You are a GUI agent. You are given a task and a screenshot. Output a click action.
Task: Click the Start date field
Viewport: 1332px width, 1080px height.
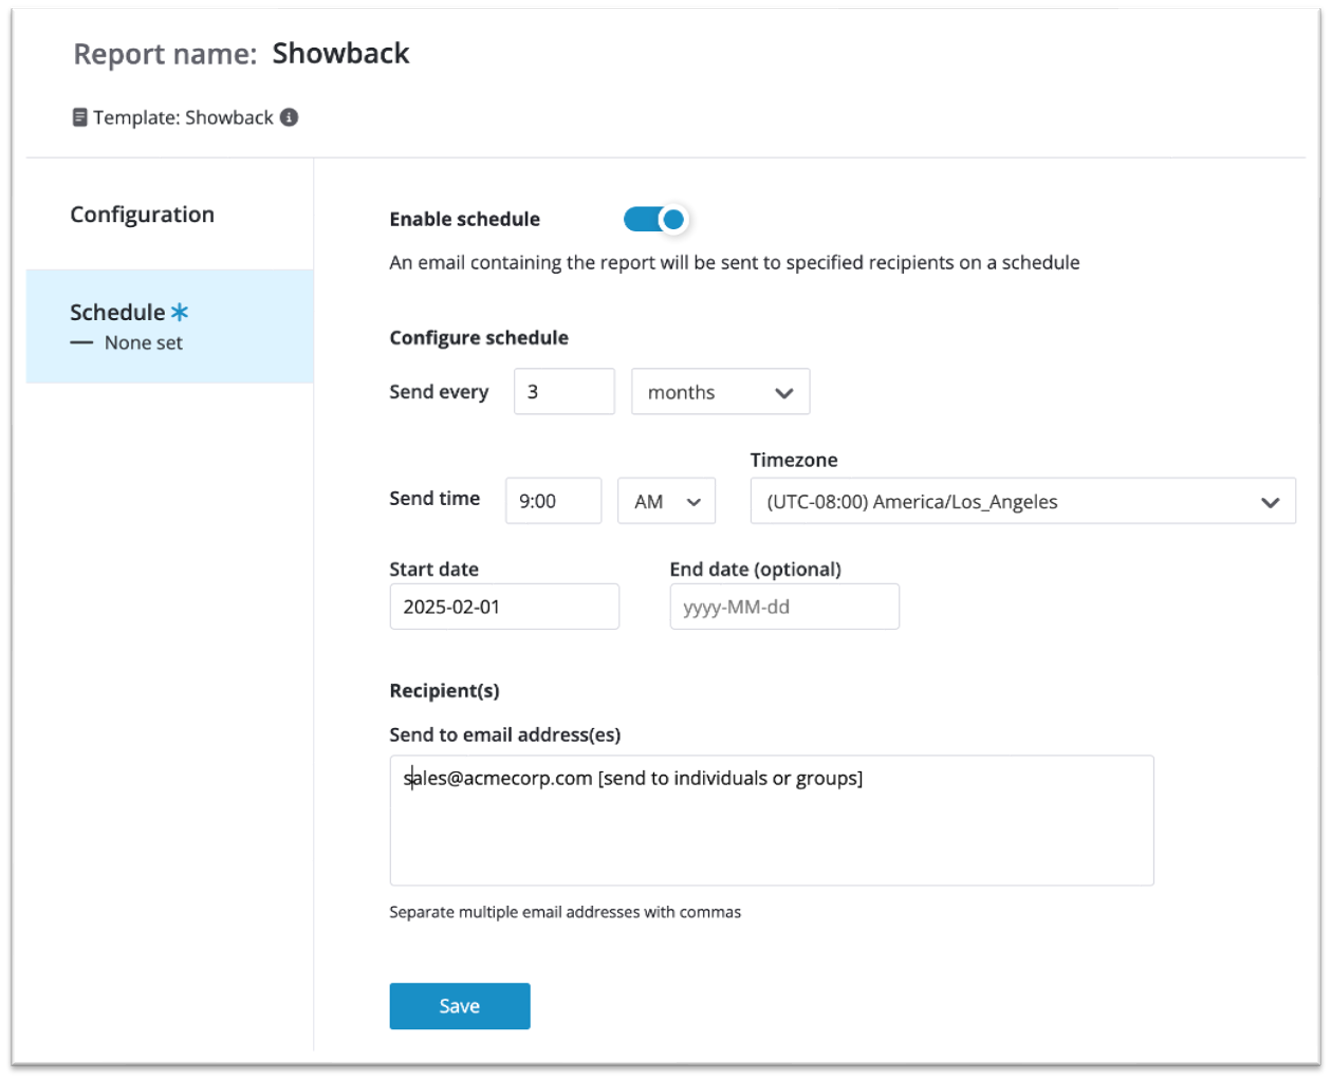(x=504, y=607)
